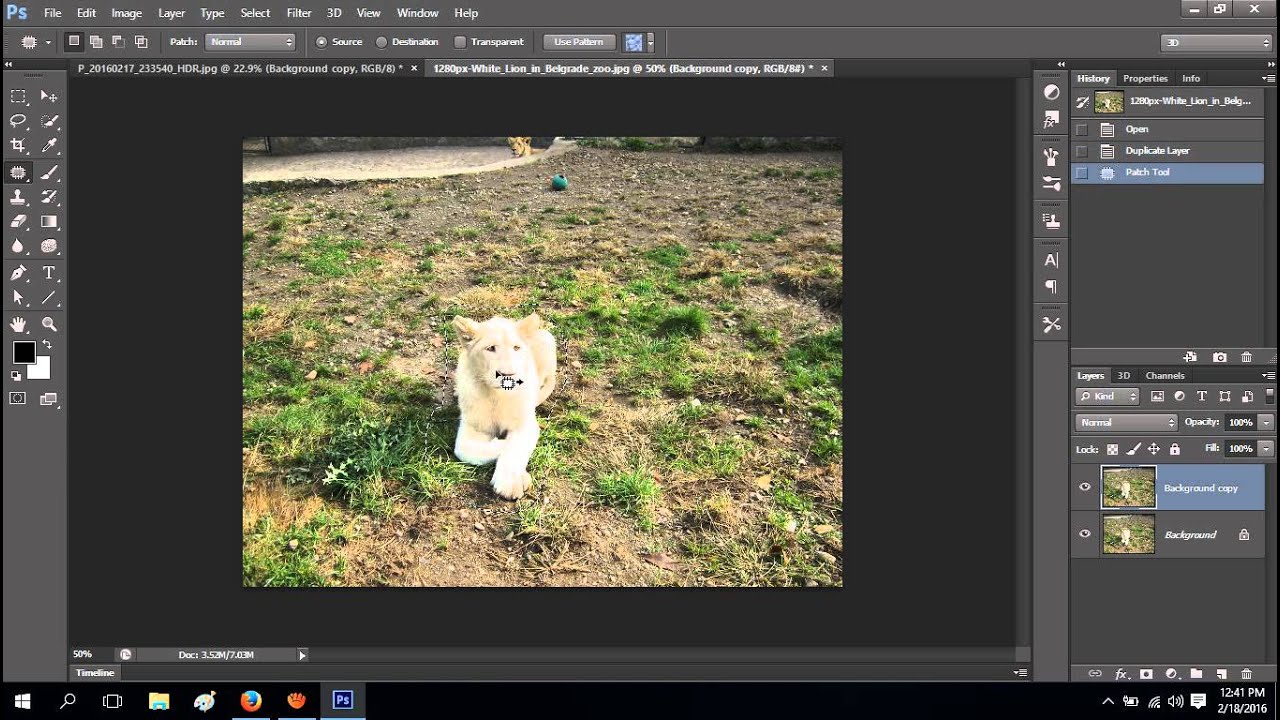Select the Clone Stamp tool

click(x=18, y=197)
